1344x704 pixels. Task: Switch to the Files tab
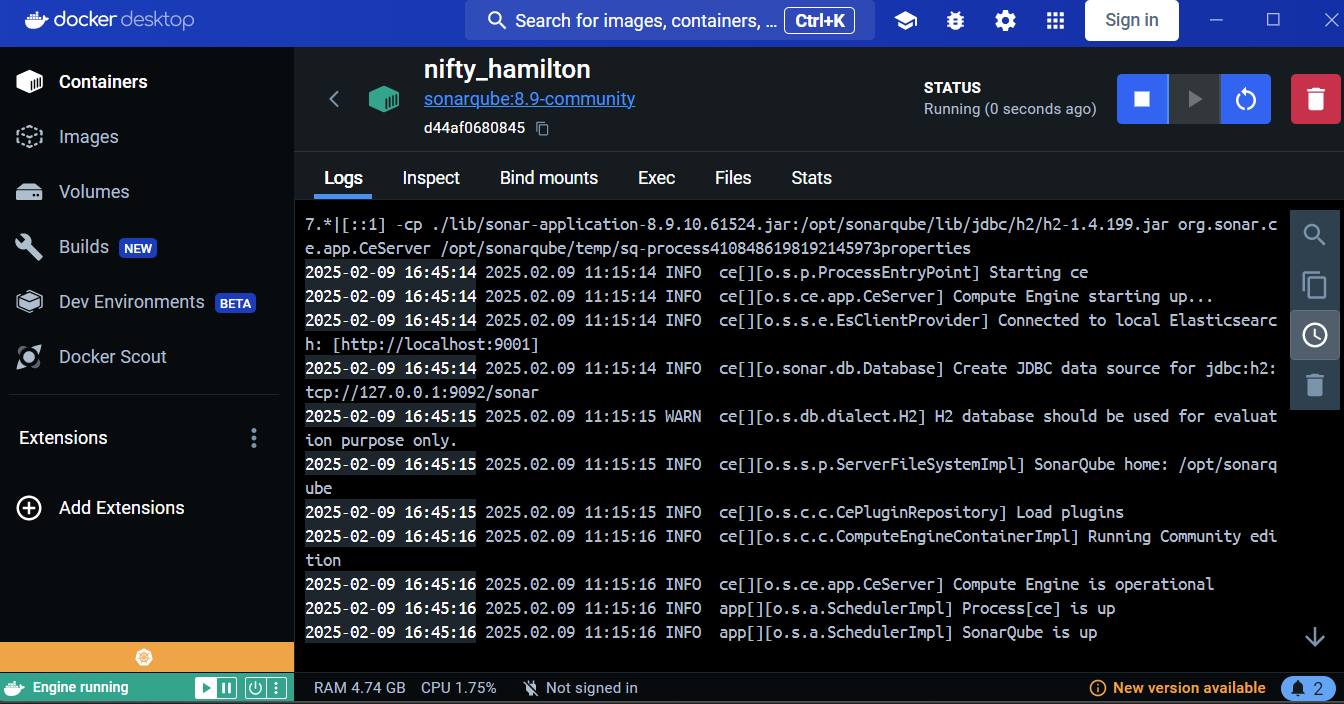click(733, 178)
